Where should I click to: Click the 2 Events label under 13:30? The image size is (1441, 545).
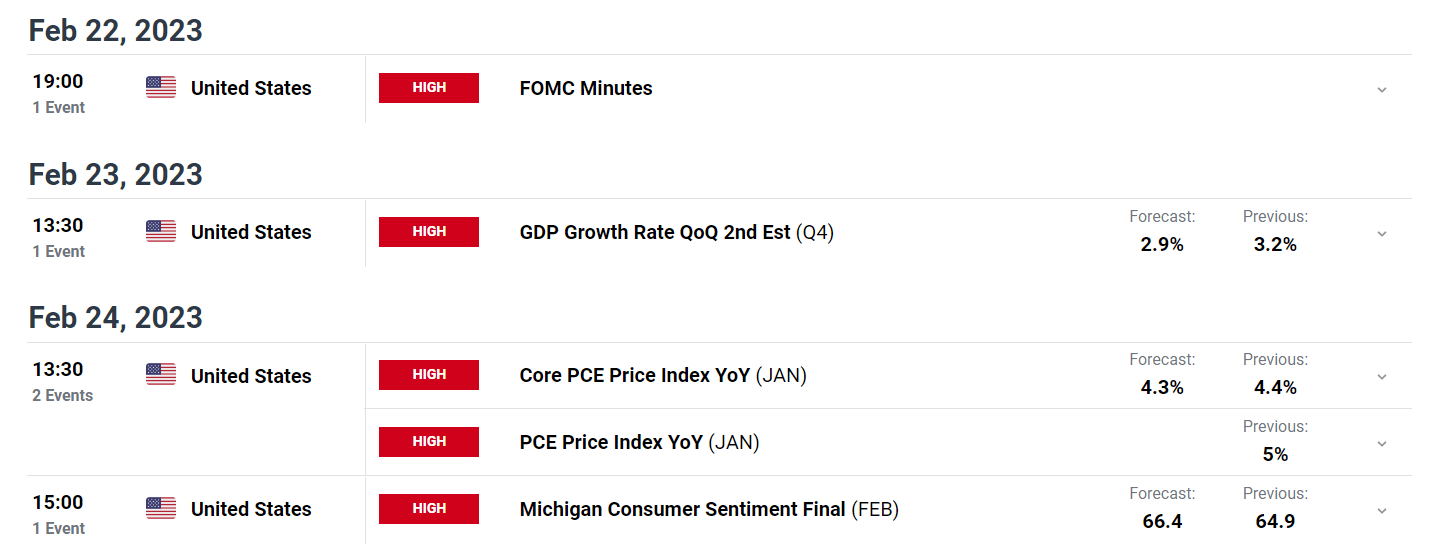click(x=62, y=396)
